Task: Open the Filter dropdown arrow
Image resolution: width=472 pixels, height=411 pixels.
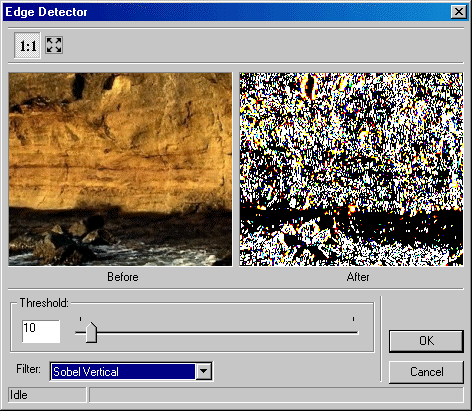Action: tap(203, 371)
